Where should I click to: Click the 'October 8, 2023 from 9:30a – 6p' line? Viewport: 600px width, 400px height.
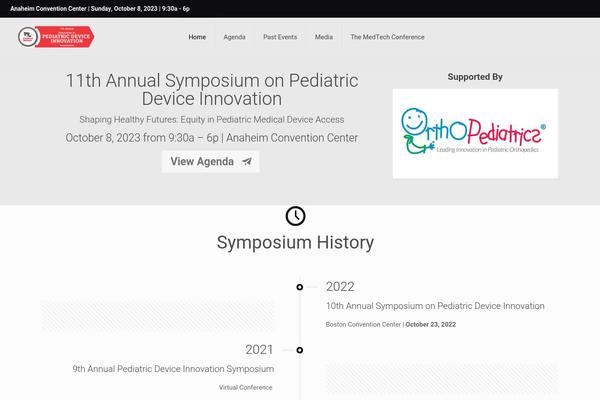click(212, 138)
